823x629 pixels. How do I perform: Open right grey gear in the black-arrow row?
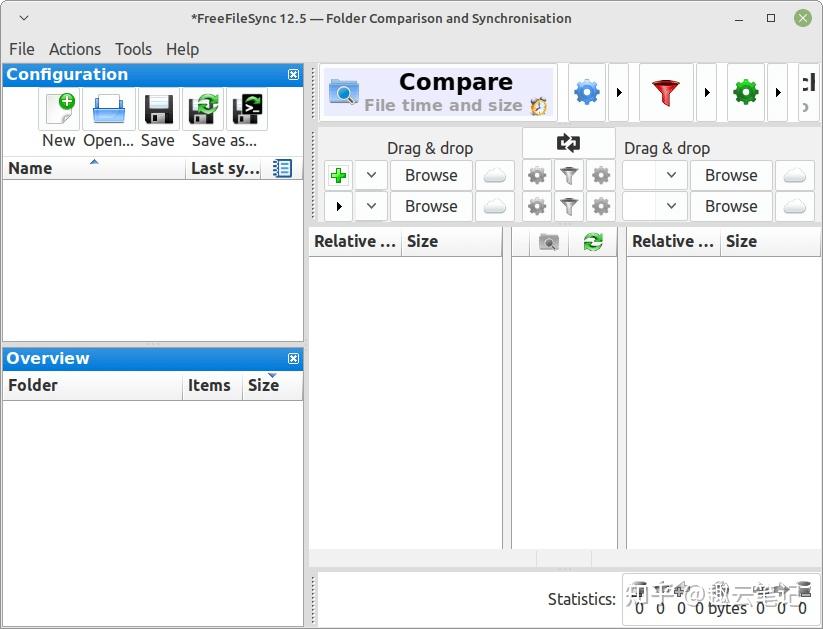[x=600, y=206]
